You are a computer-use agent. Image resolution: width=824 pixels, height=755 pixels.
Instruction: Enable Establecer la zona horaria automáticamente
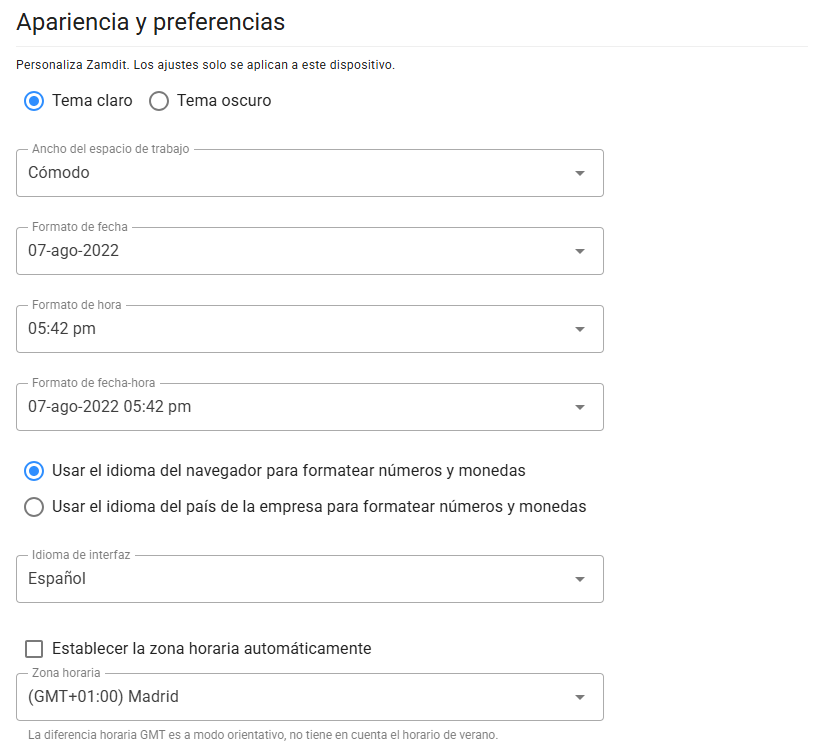[33, 649]
